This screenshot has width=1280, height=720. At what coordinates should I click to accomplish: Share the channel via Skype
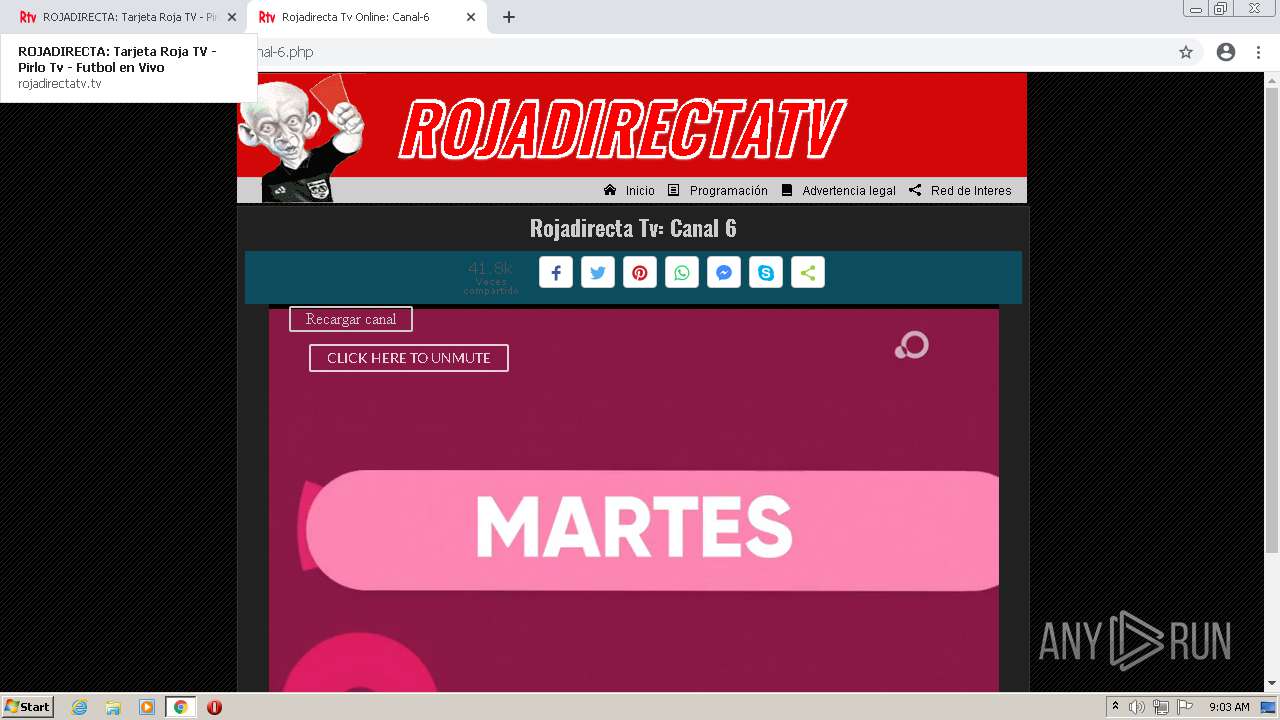pyautogui.click(x=766, y=273)
